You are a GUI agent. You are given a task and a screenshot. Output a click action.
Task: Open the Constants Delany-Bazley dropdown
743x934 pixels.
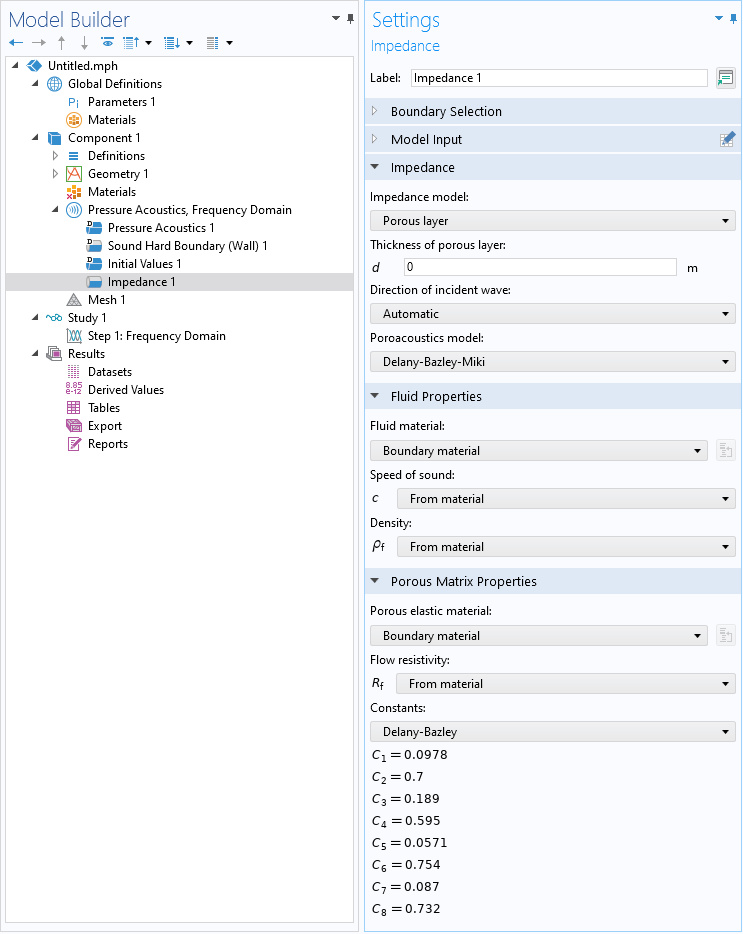(552, 731)
